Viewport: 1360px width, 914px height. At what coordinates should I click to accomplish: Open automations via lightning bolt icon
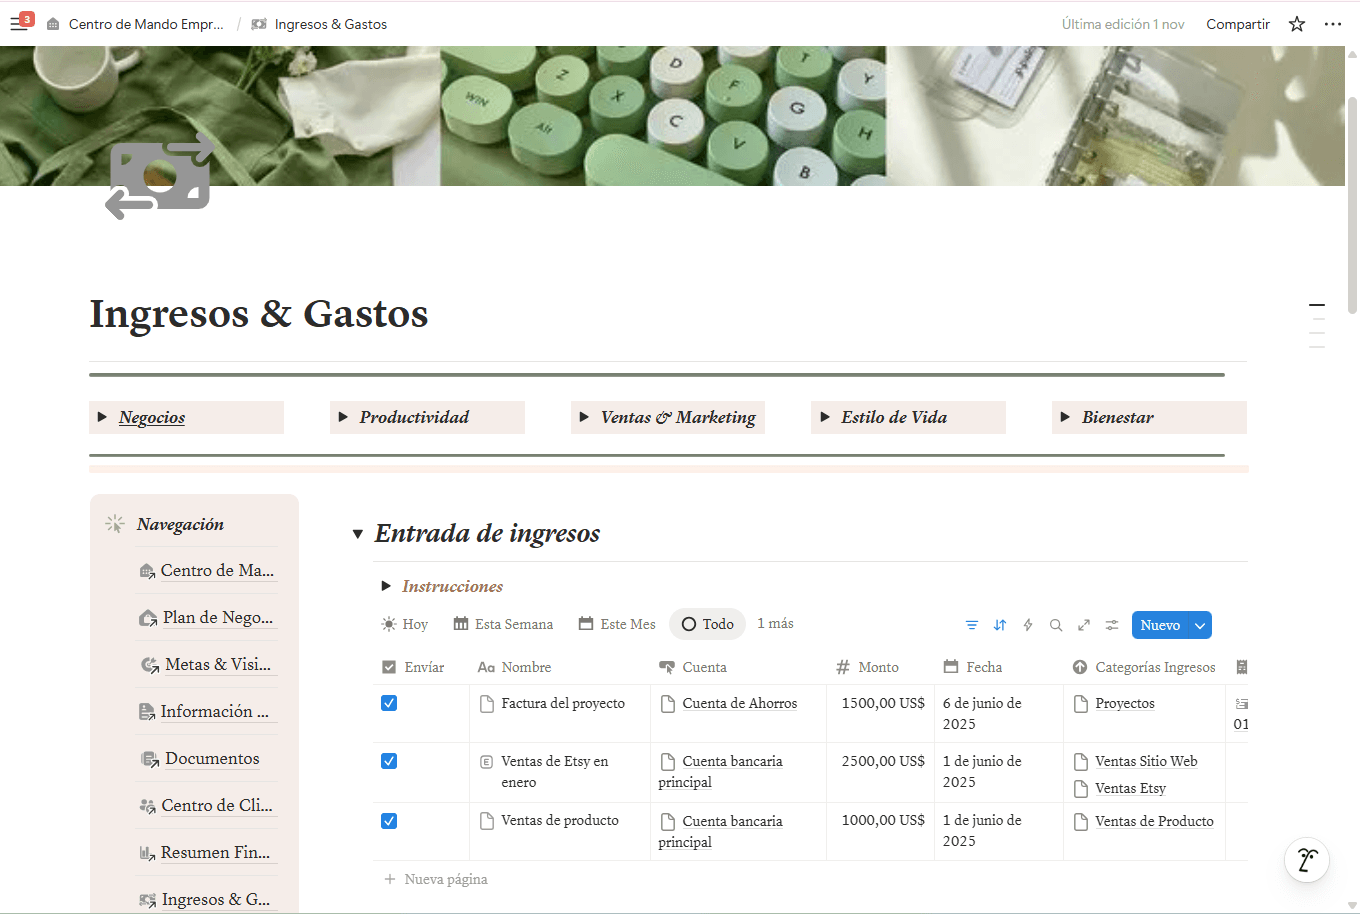(x=1027, y=625)
